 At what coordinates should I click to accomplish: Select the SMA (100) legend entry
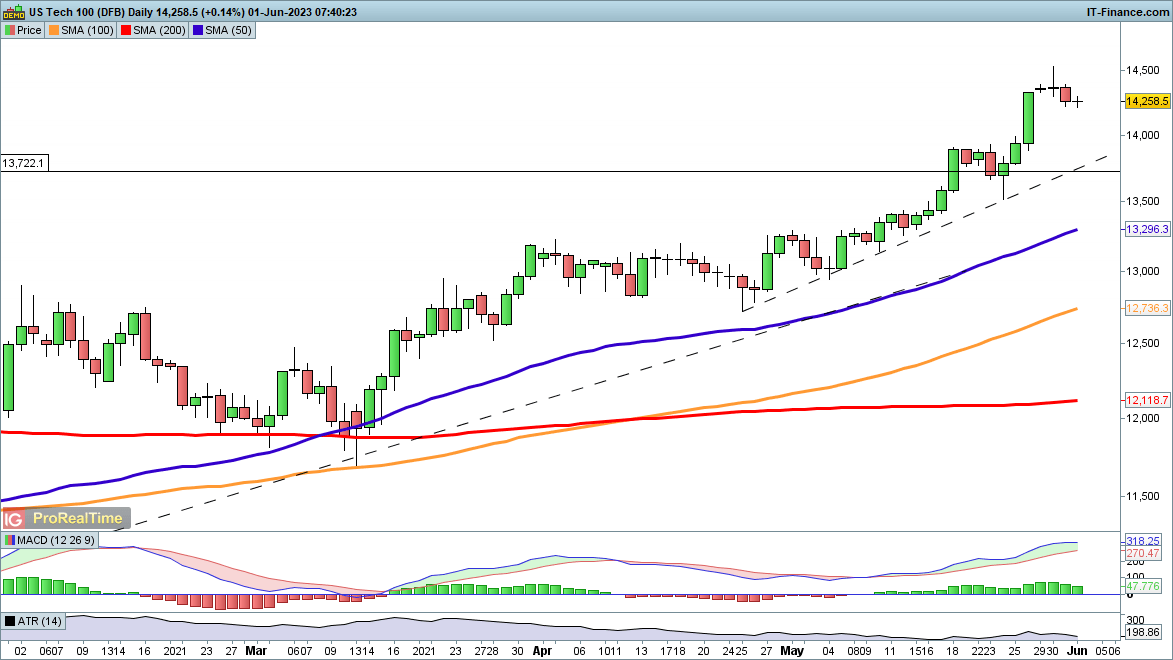pyautogui.click(x=81, y=31)
